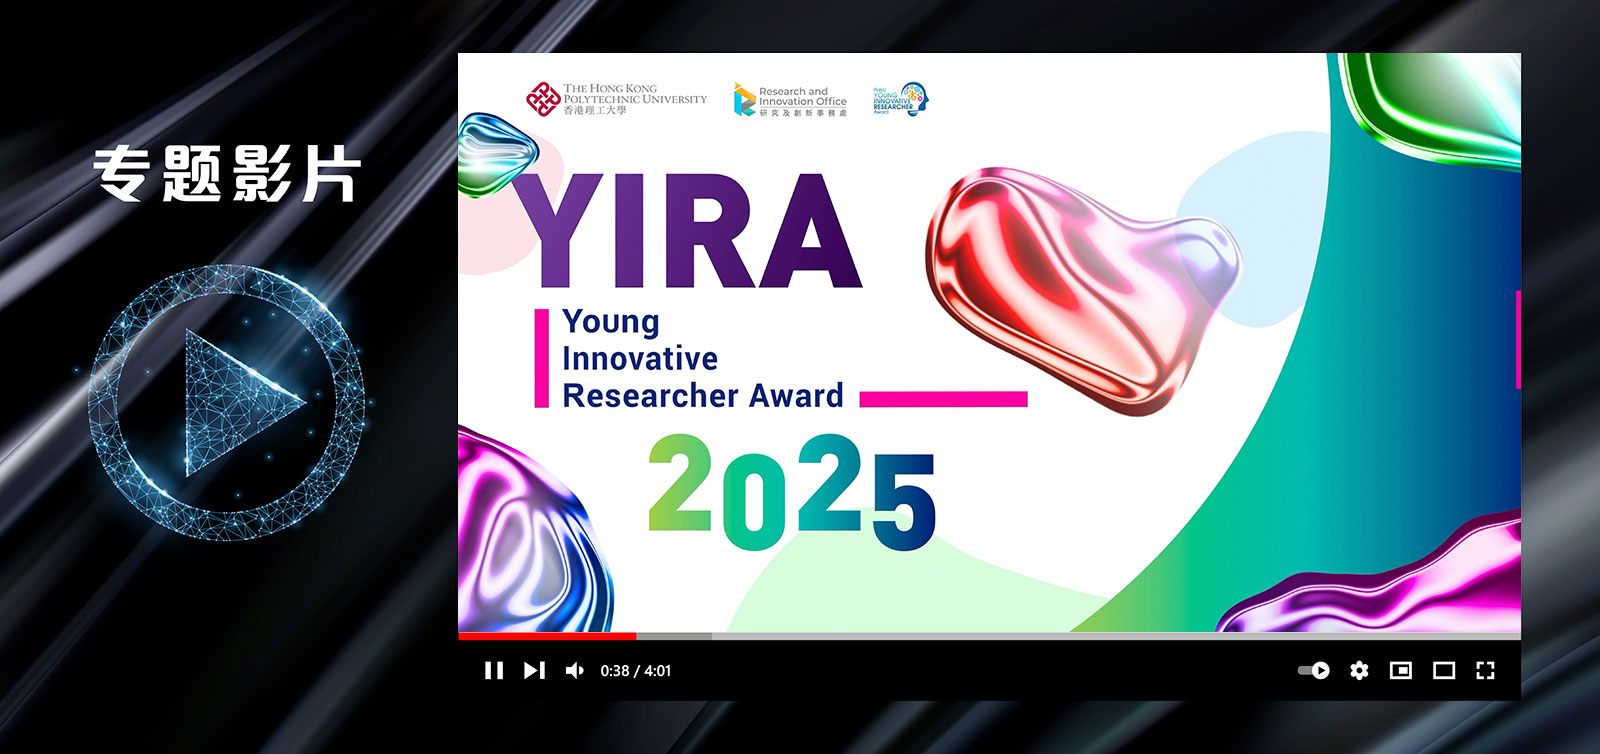The image size is (1600, 754).
Task: Click the Hong Kong Polytechnic University logo
Action: coord(616,100)
